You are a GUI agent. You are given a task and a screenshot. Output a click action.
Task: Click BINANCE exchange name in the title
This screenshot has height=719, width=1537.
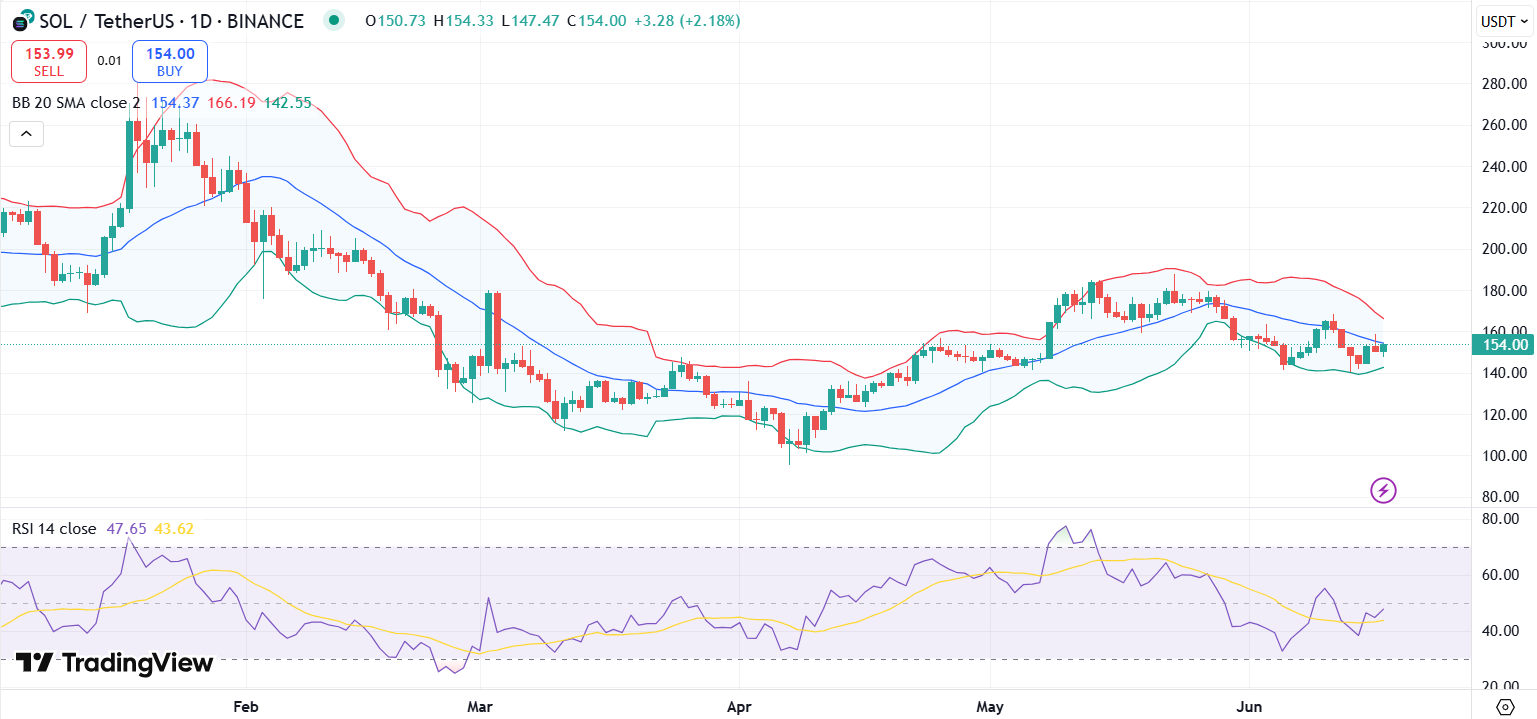point(266,20)
